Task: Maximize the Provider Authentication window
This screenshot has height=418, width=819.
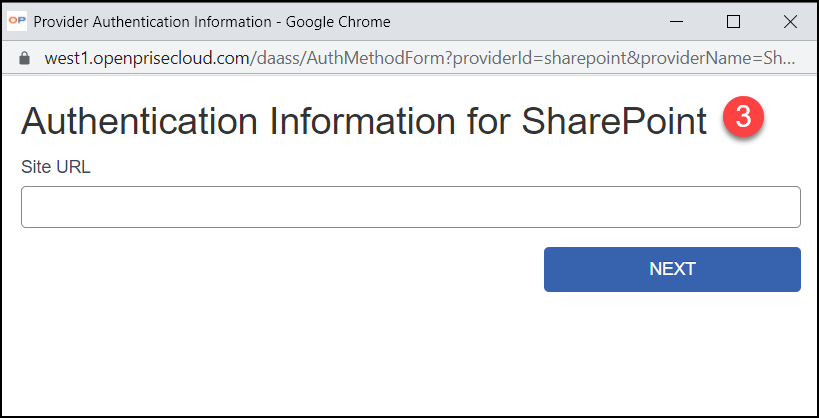Action: 733,21
